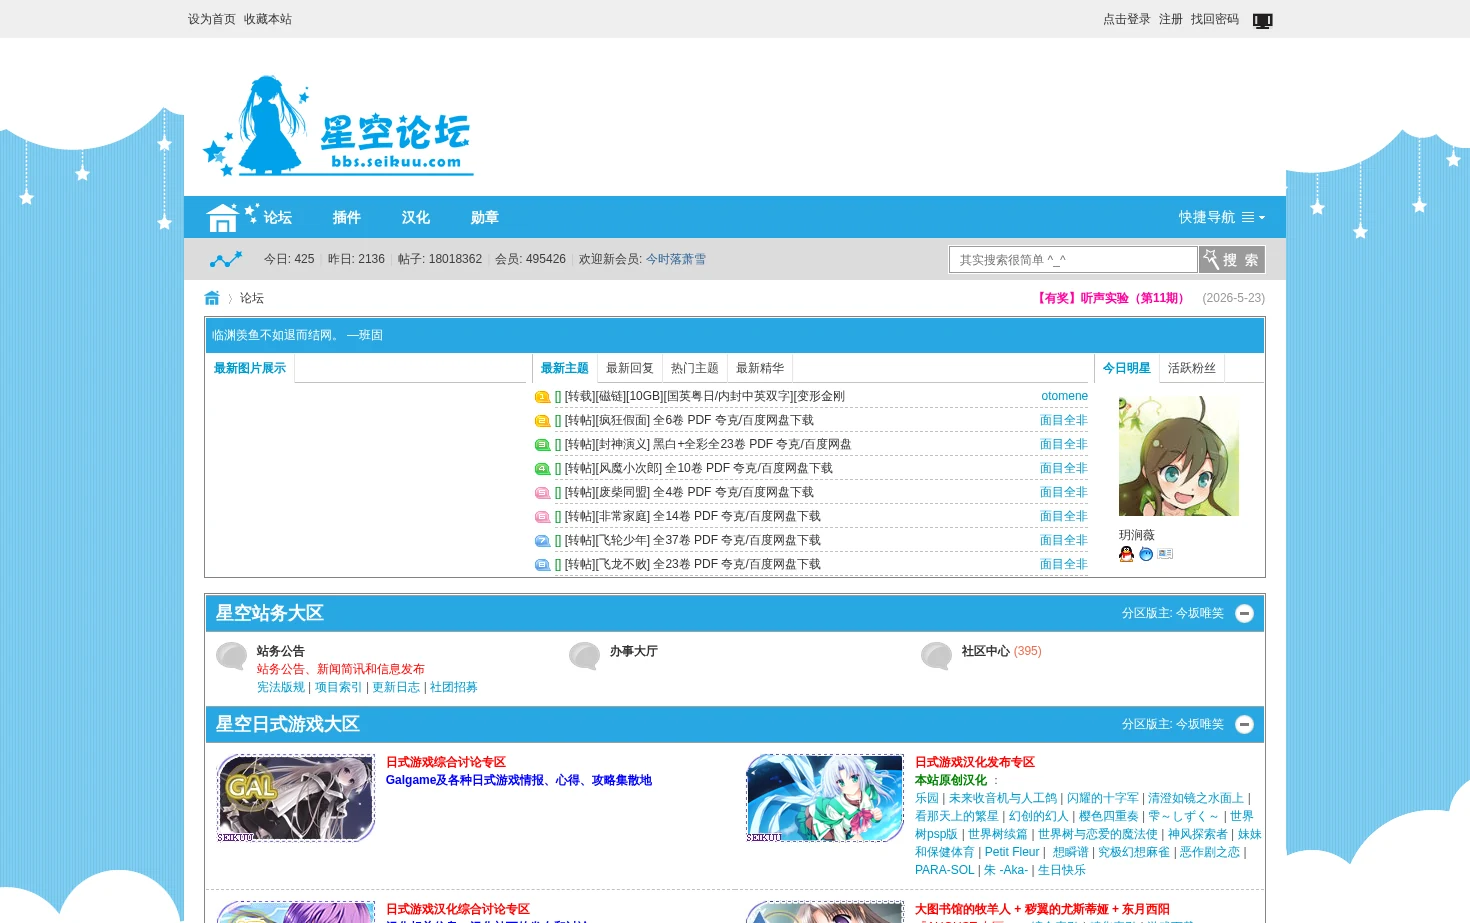Click the rank 6 bubble icon beside 非常家庭 thread
Screen dimensions: 1470x923
point(542,517)
